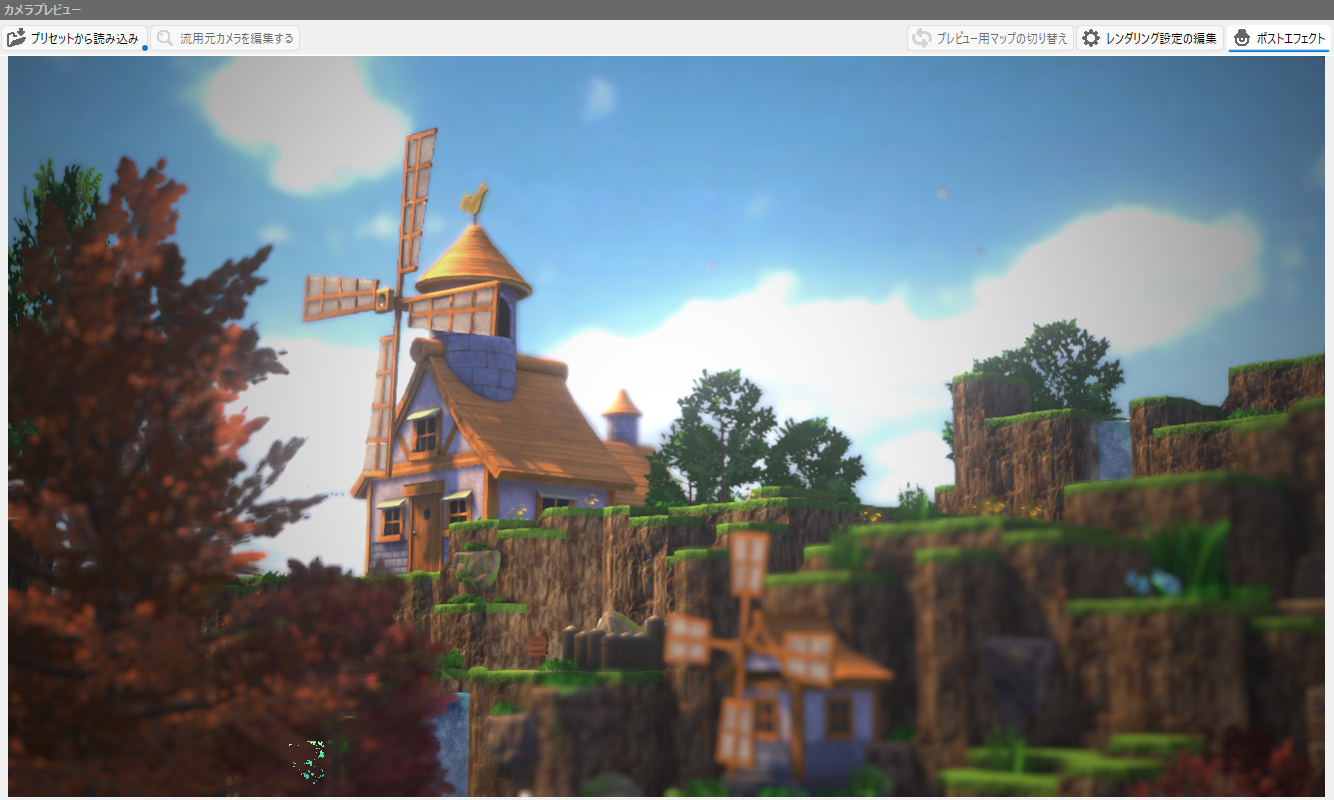This screenshot has width=1334, height=800.
Task: Click the small blue tower behind the house
Action: click(x=622, y=418)
